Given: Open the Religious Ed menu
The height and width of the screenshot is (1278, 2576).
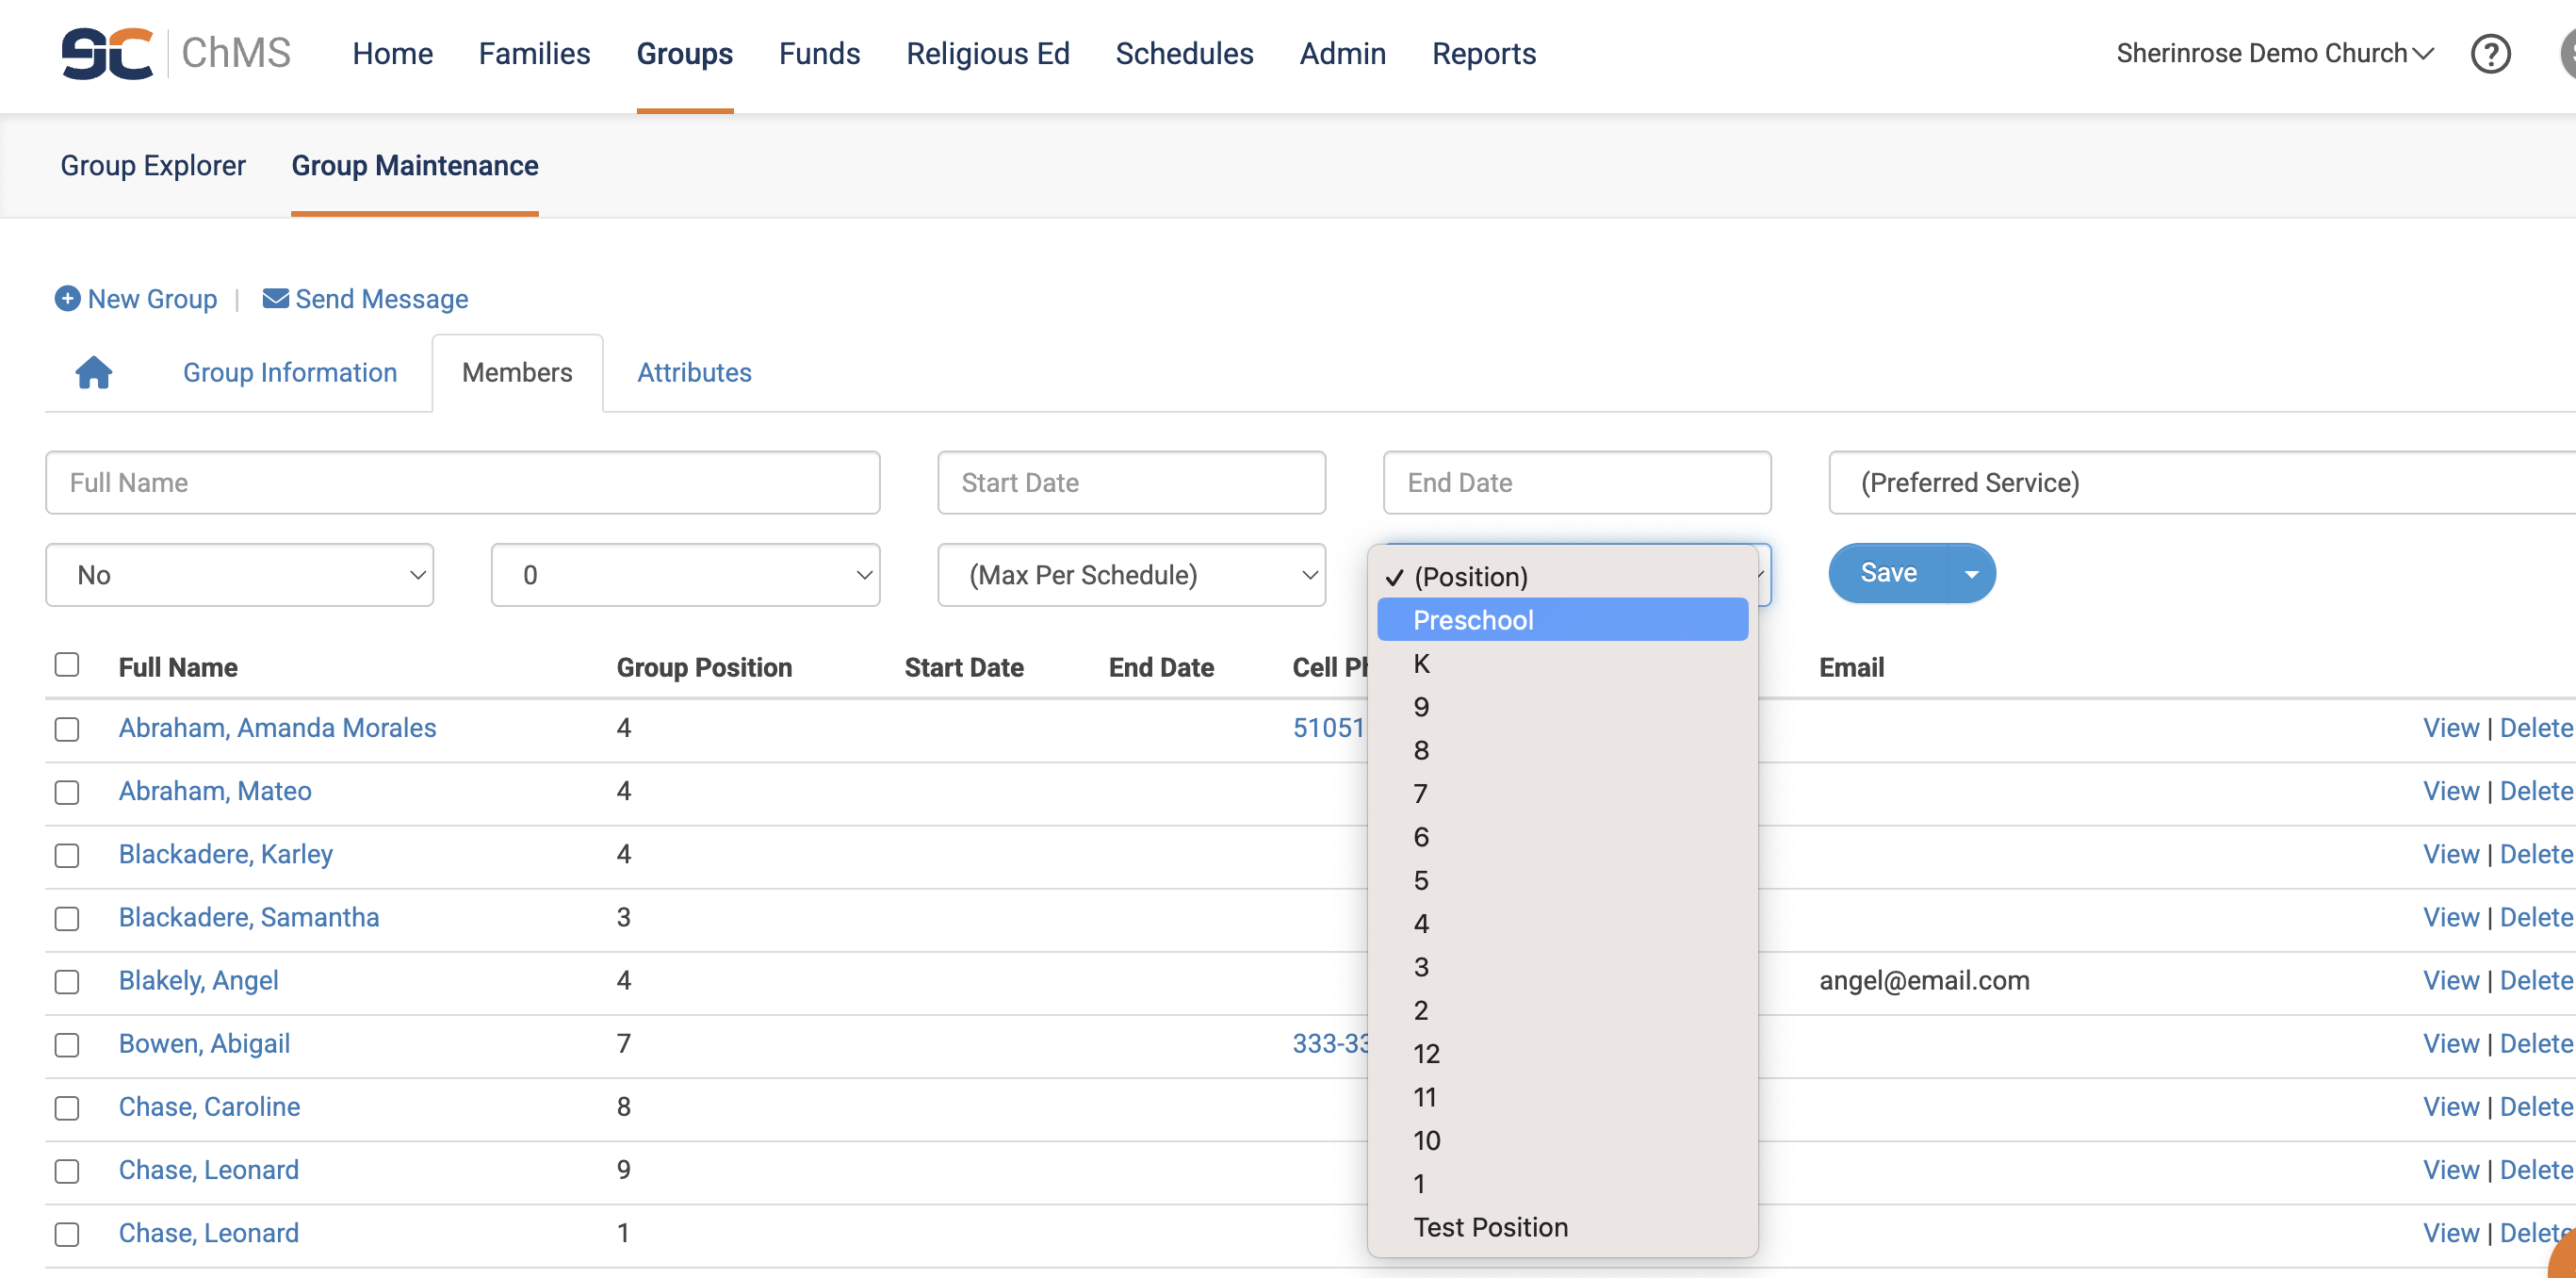Looking at the screenshot, I should (987, 53).
